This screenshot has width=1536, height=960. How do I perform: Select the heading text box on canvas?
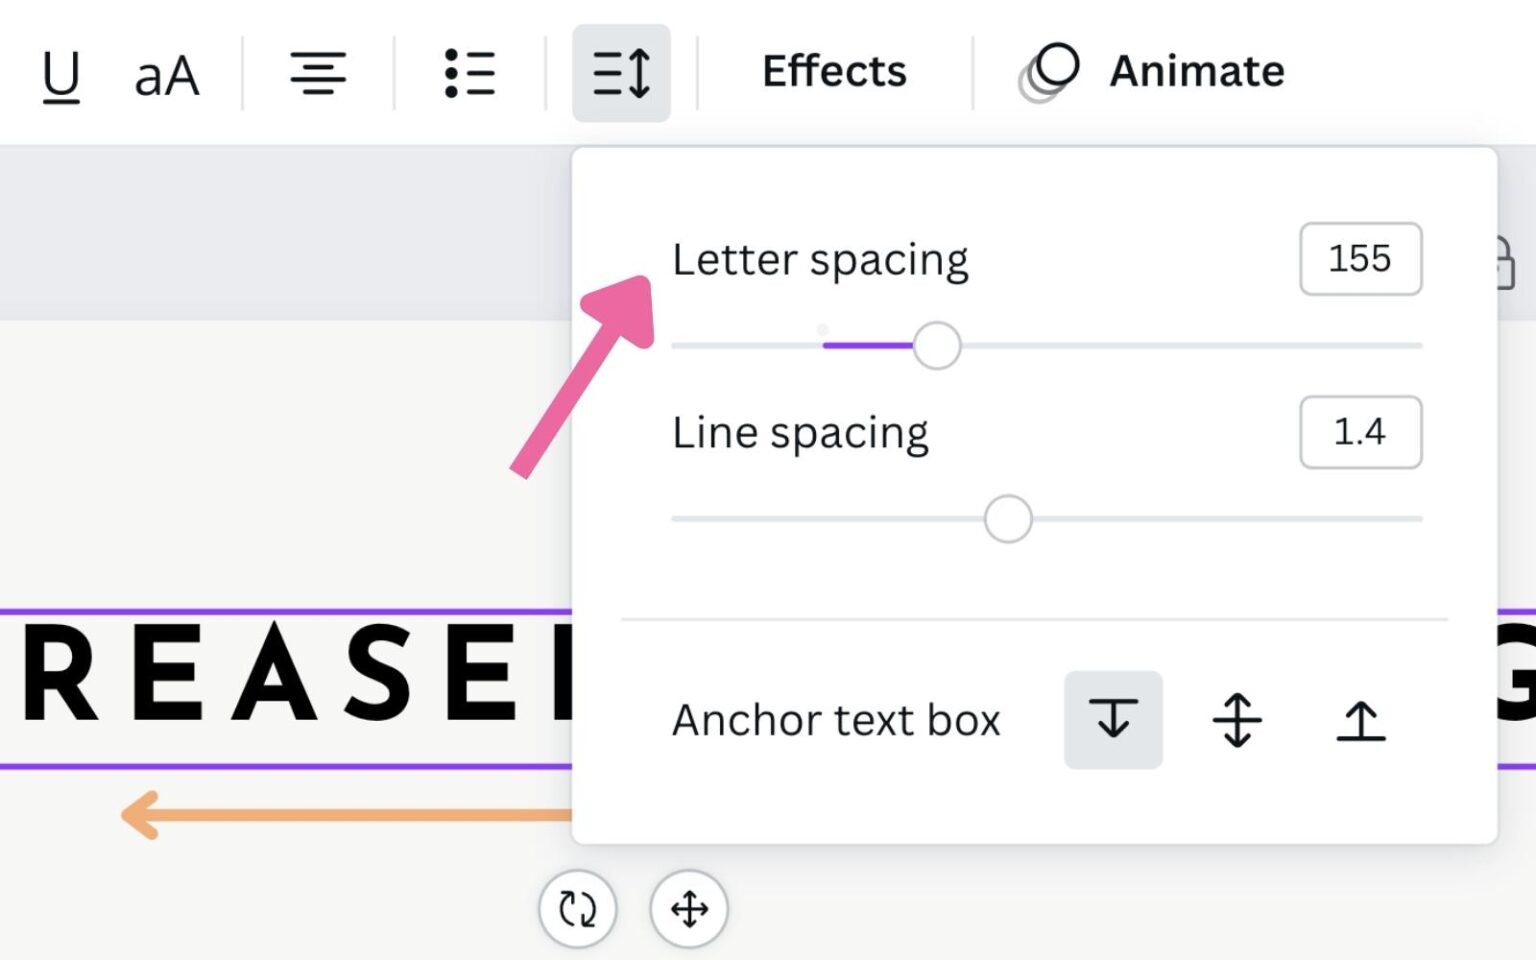click(286, 688)
